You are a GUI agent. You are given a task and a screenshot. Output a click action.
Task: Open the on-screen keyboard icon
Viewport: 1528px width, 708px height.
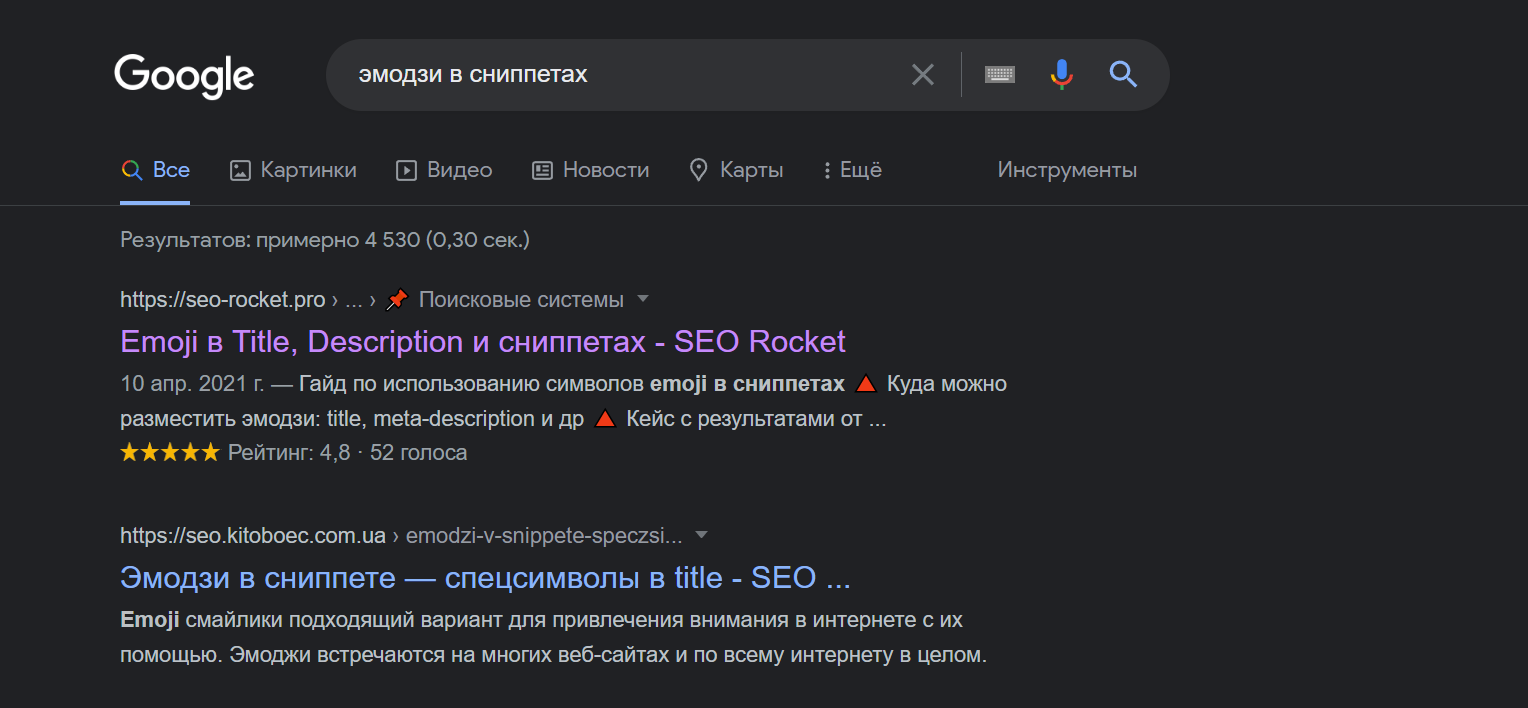pos(1000,75)
